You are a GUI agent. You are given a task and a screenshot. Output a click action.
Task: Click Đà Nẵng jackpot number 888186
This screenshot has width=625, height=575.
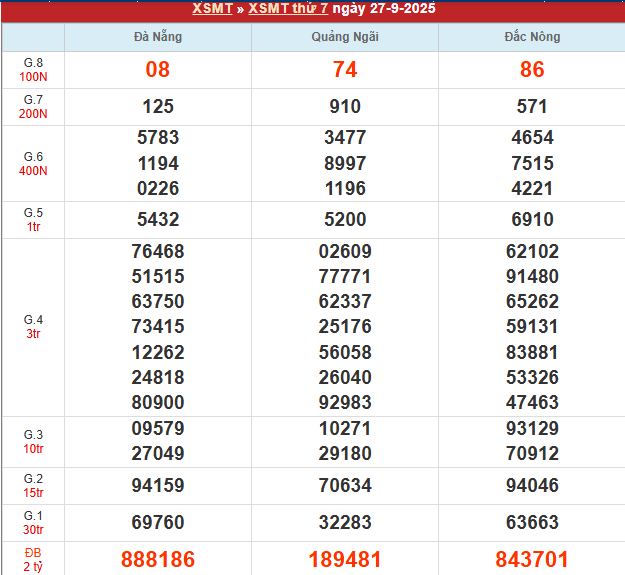click(158, 560)
